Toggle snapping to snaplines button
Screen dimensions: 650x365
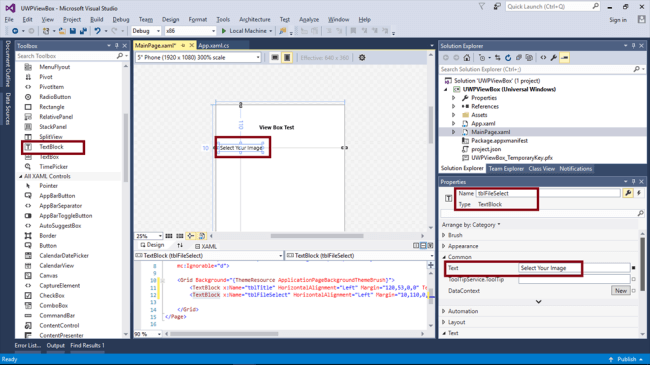pos(191,236)
